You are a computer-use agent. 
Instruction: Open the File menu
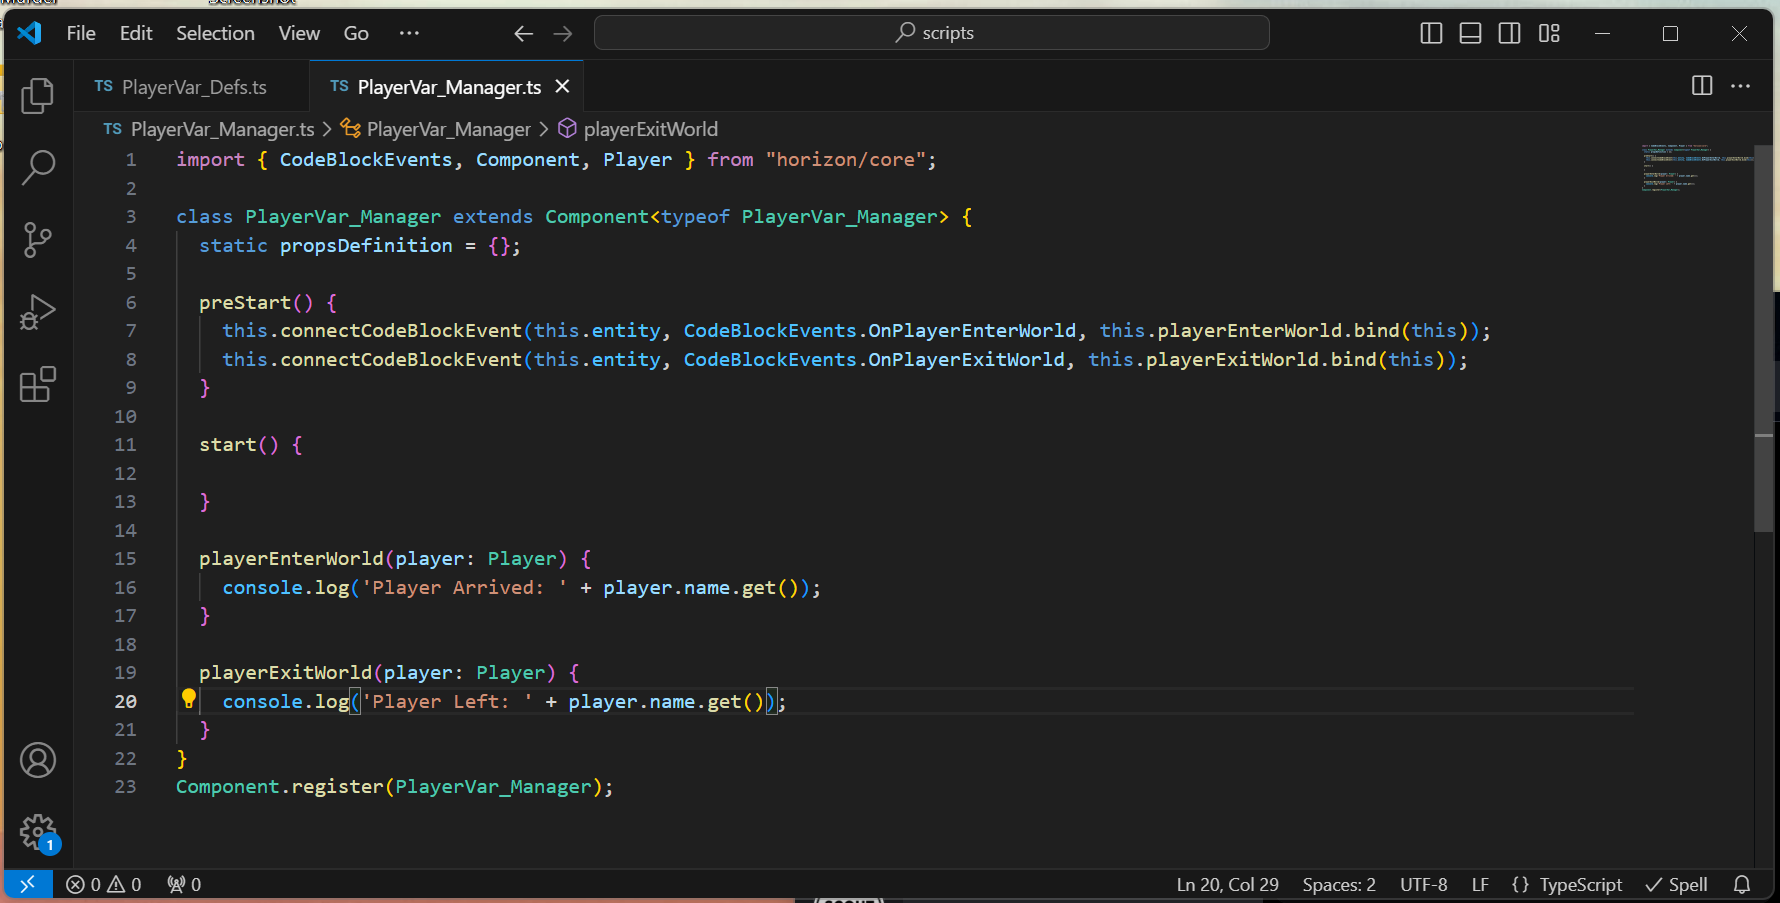[81, 33]
